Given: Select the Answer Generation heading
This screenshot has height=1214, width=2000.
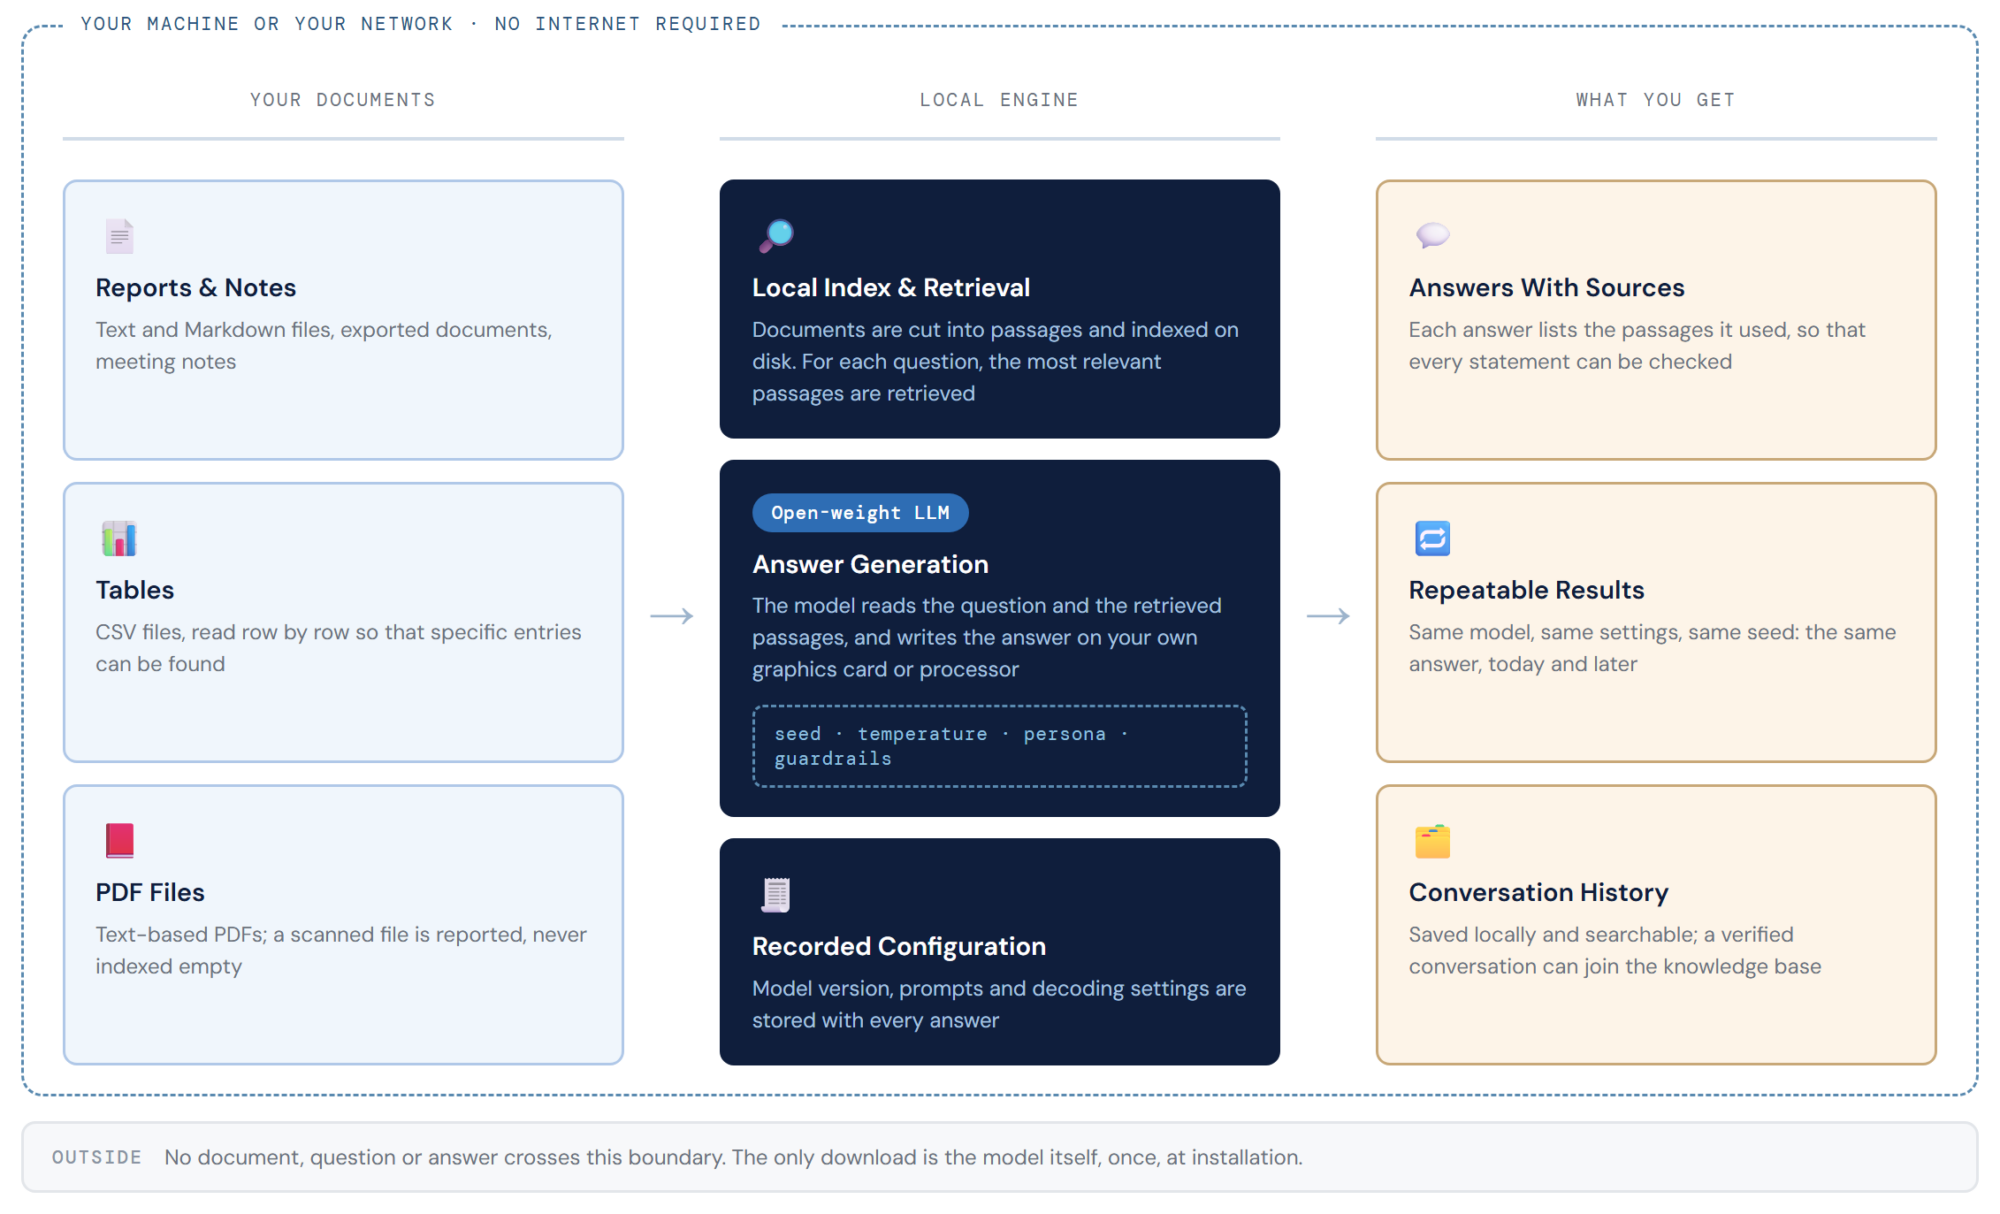Looking at the screenshot, I should point(870,564).
